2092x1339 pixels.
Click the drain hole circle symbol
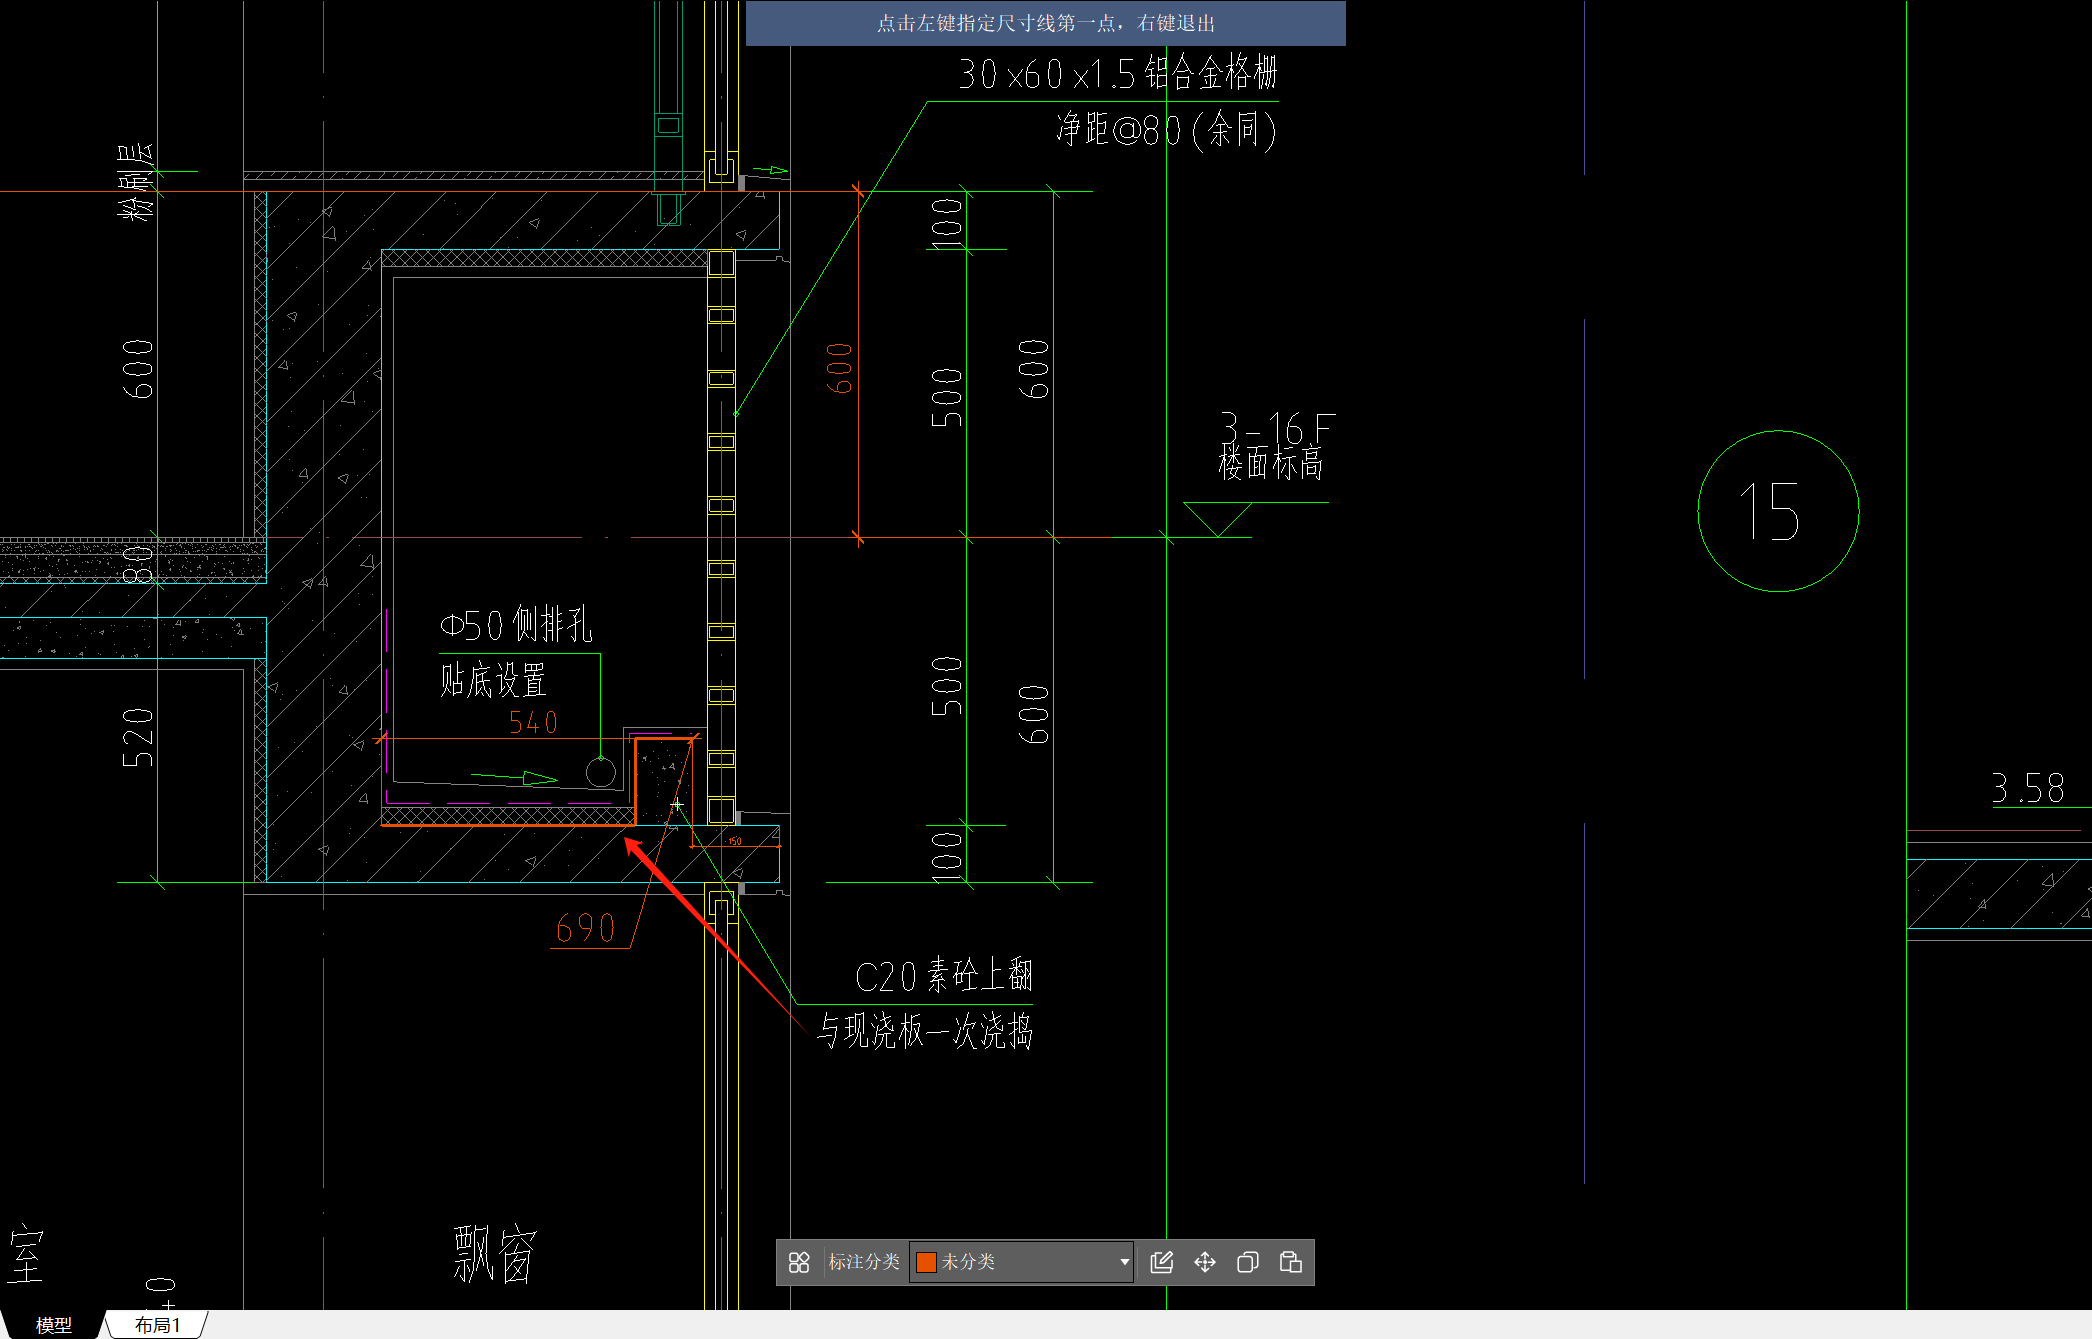tap(600, 772)
